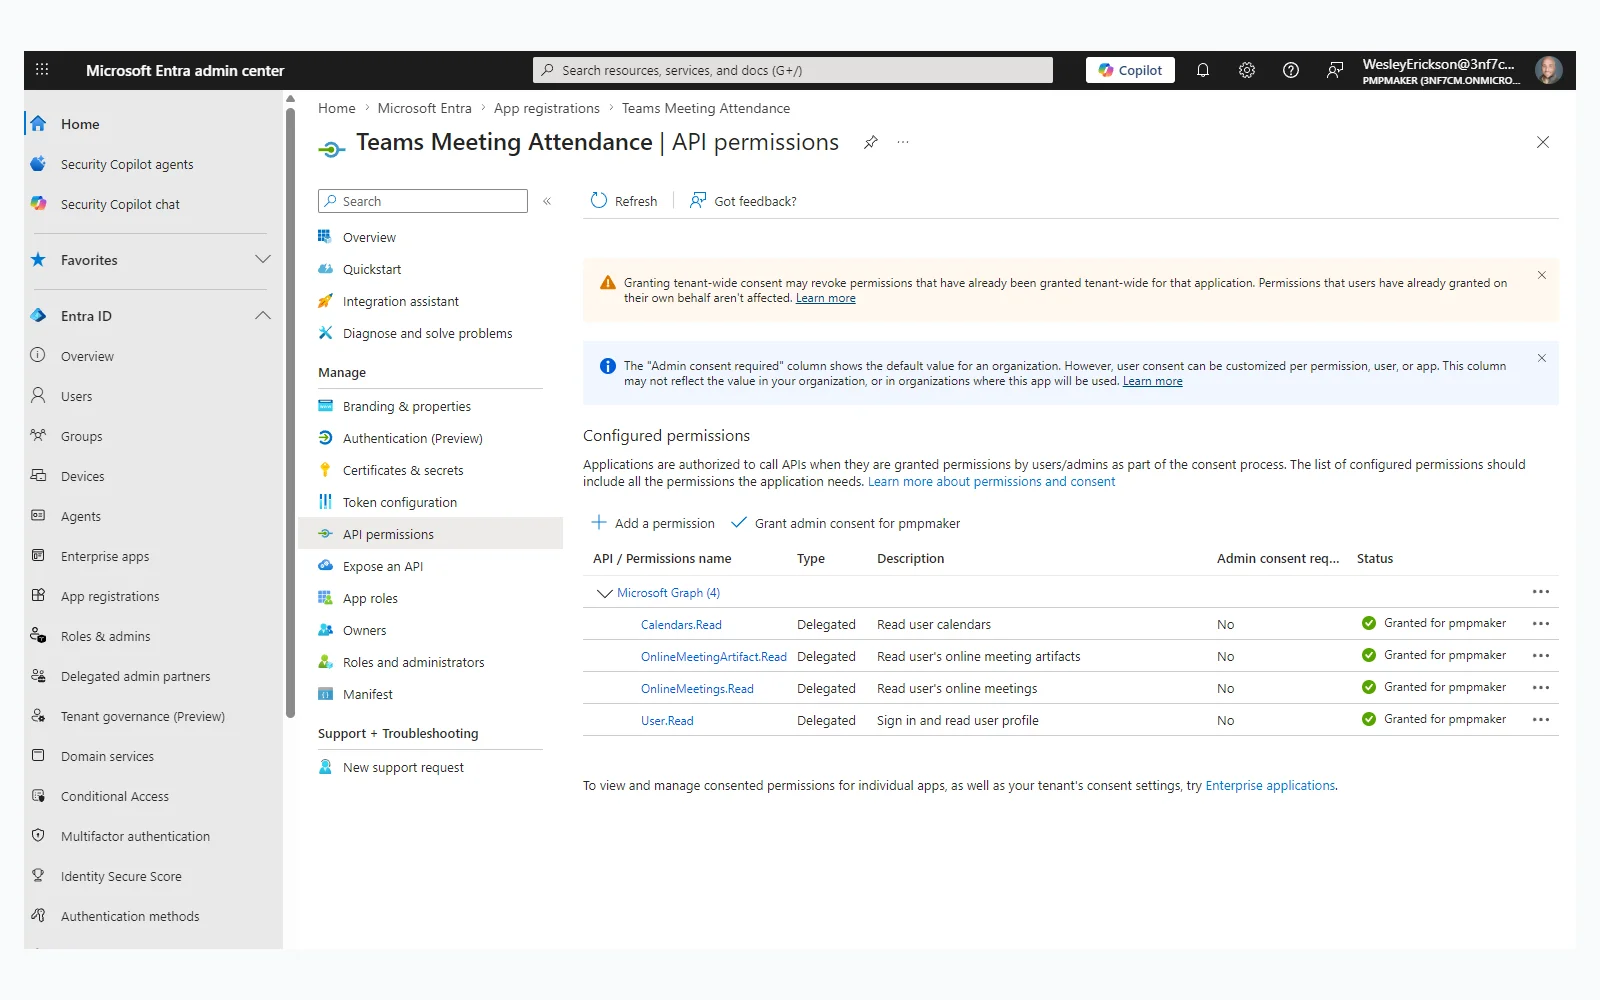Expand the Favorites section
Screen dimensions: 1600x1000
click(x=263, y=260)
